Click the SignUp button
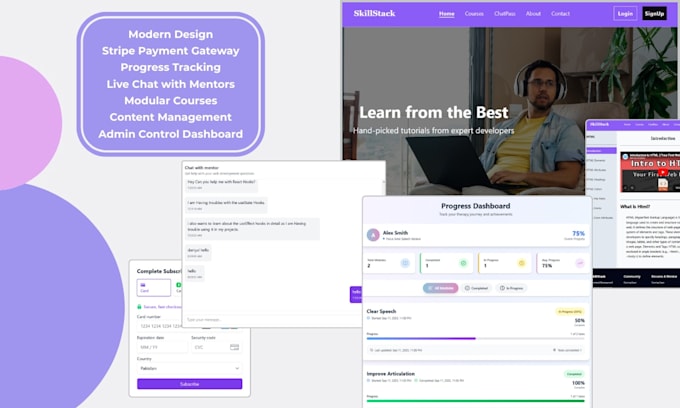Viewport: 680px width, 408px height. [654, 13]
